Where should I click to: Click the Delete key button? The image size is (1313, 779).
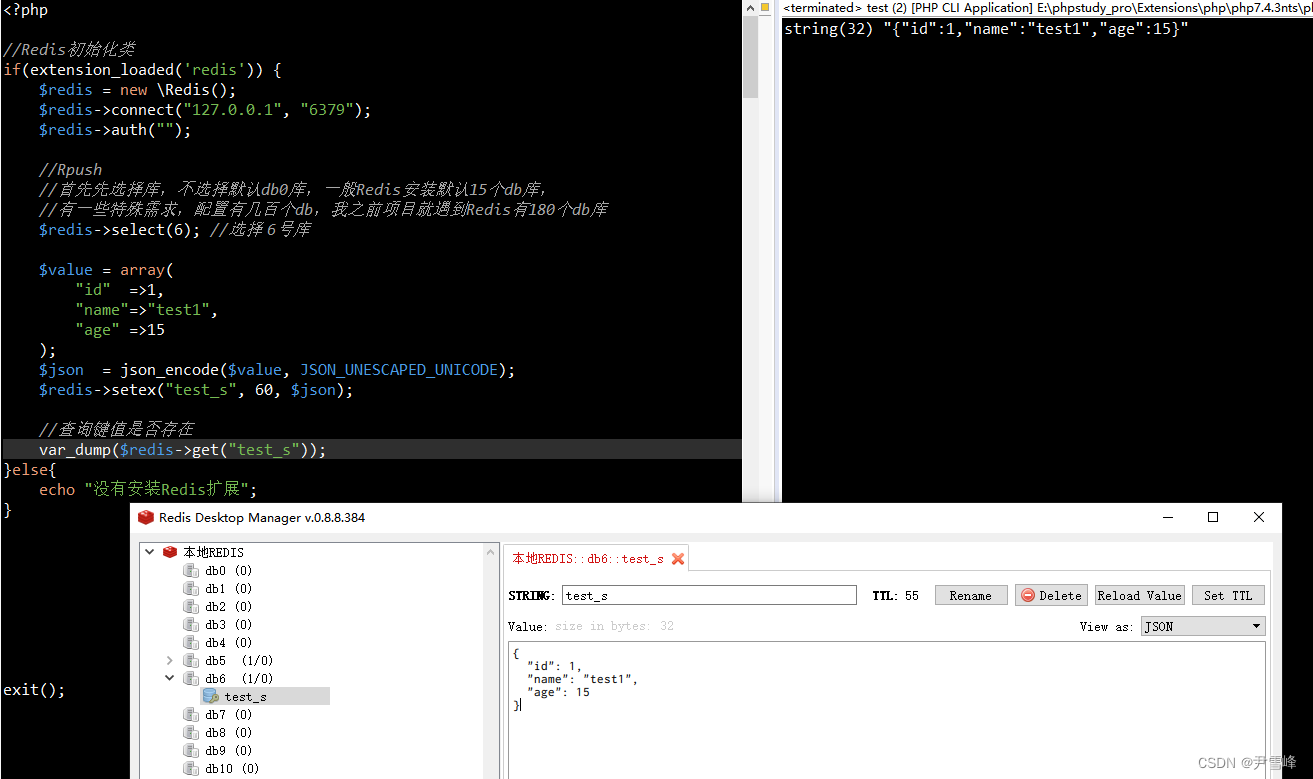(x=1051, y=595)
